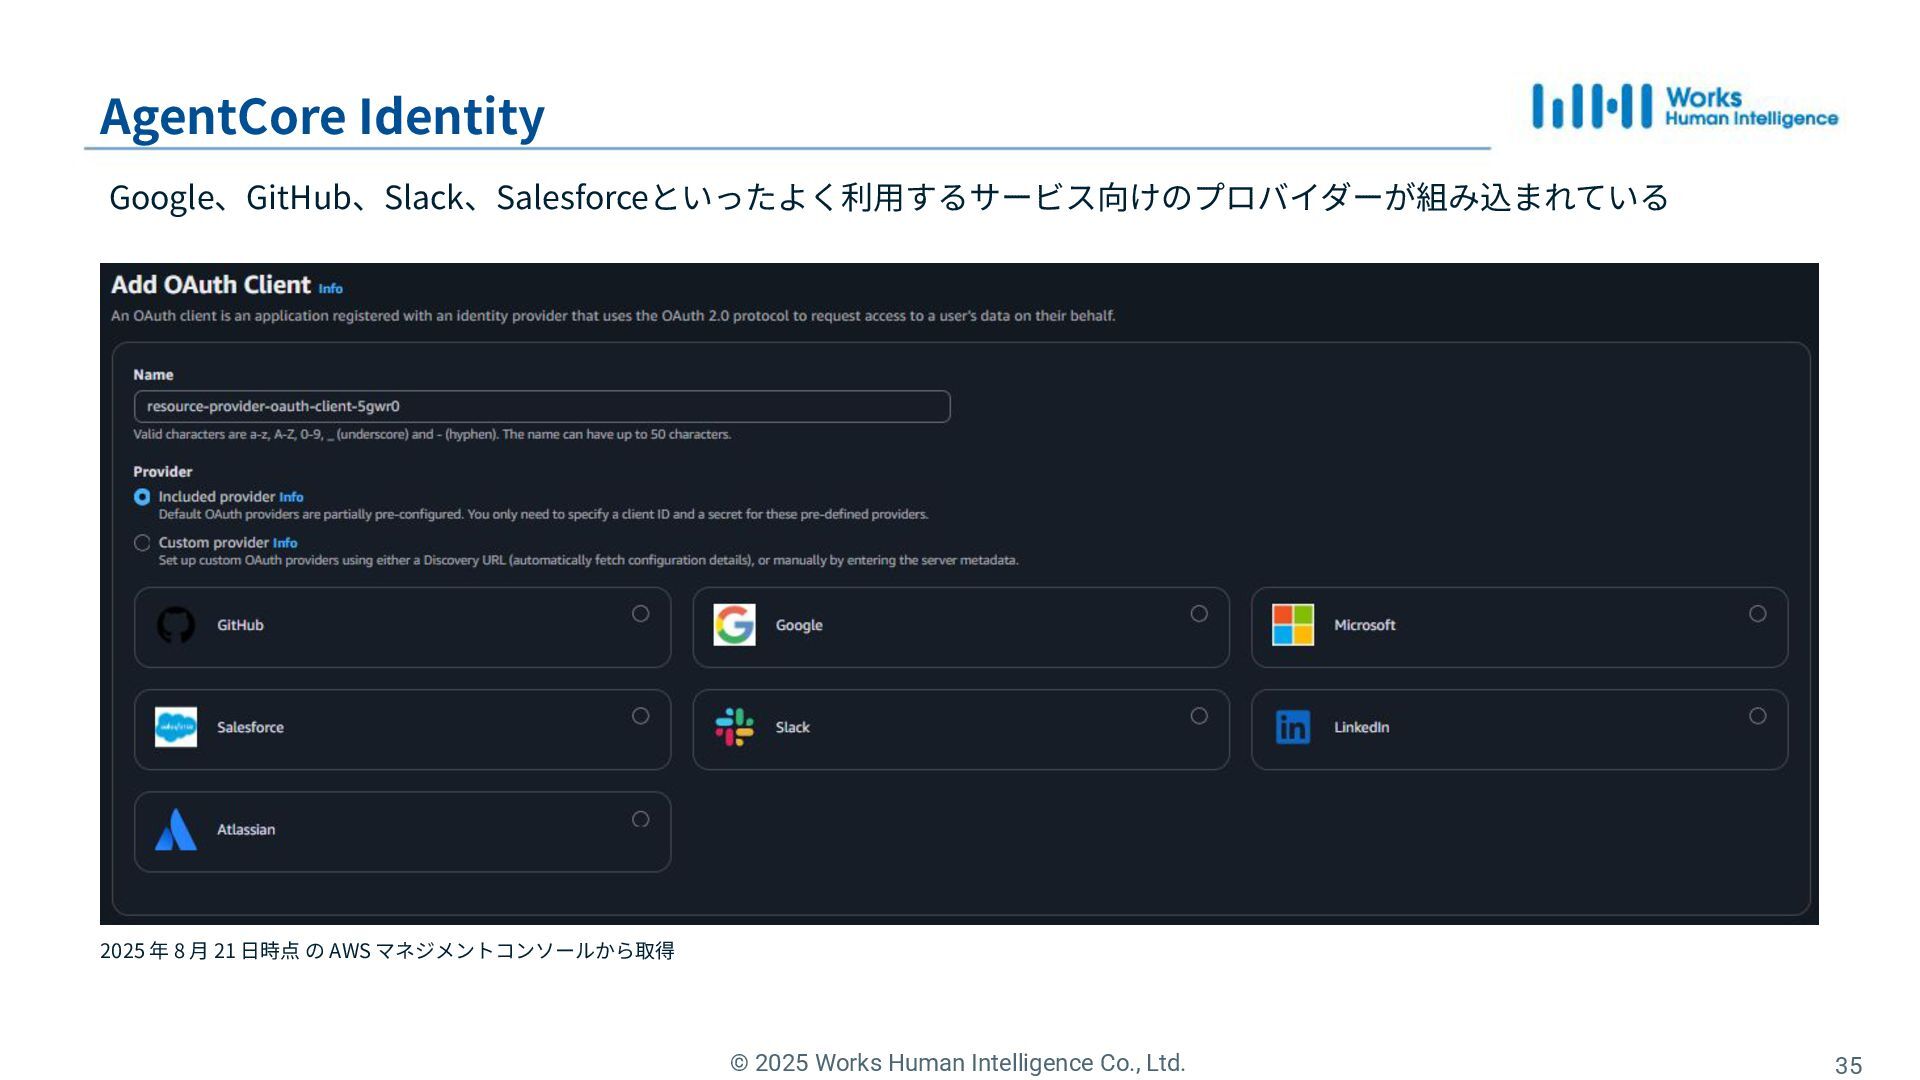The width and height of the screenshot is (1920, 1080).
Task: Open Info link next to Custom provider
Action: pyautogui.click(x=285, y=543)
